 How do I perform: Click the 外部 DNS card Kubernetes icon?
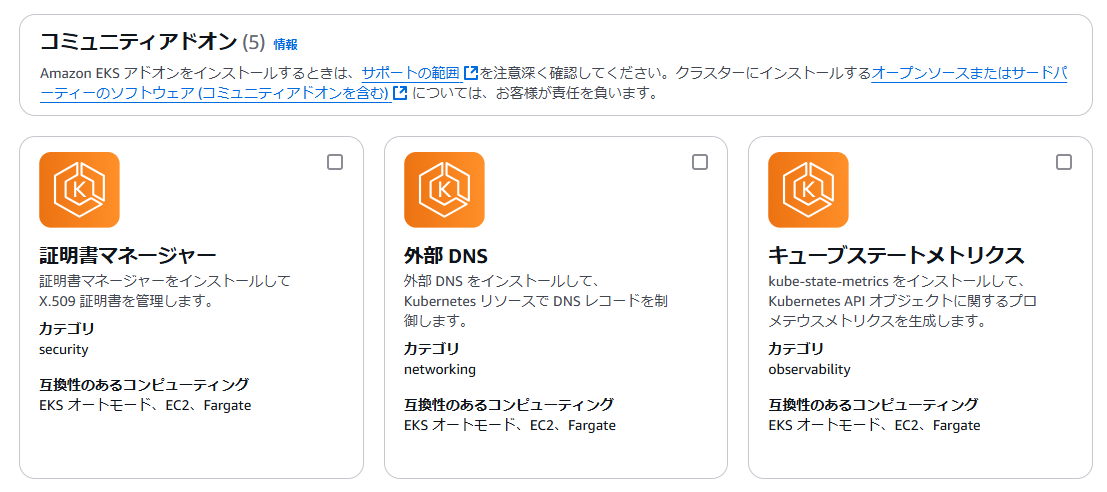pos(444,190)
